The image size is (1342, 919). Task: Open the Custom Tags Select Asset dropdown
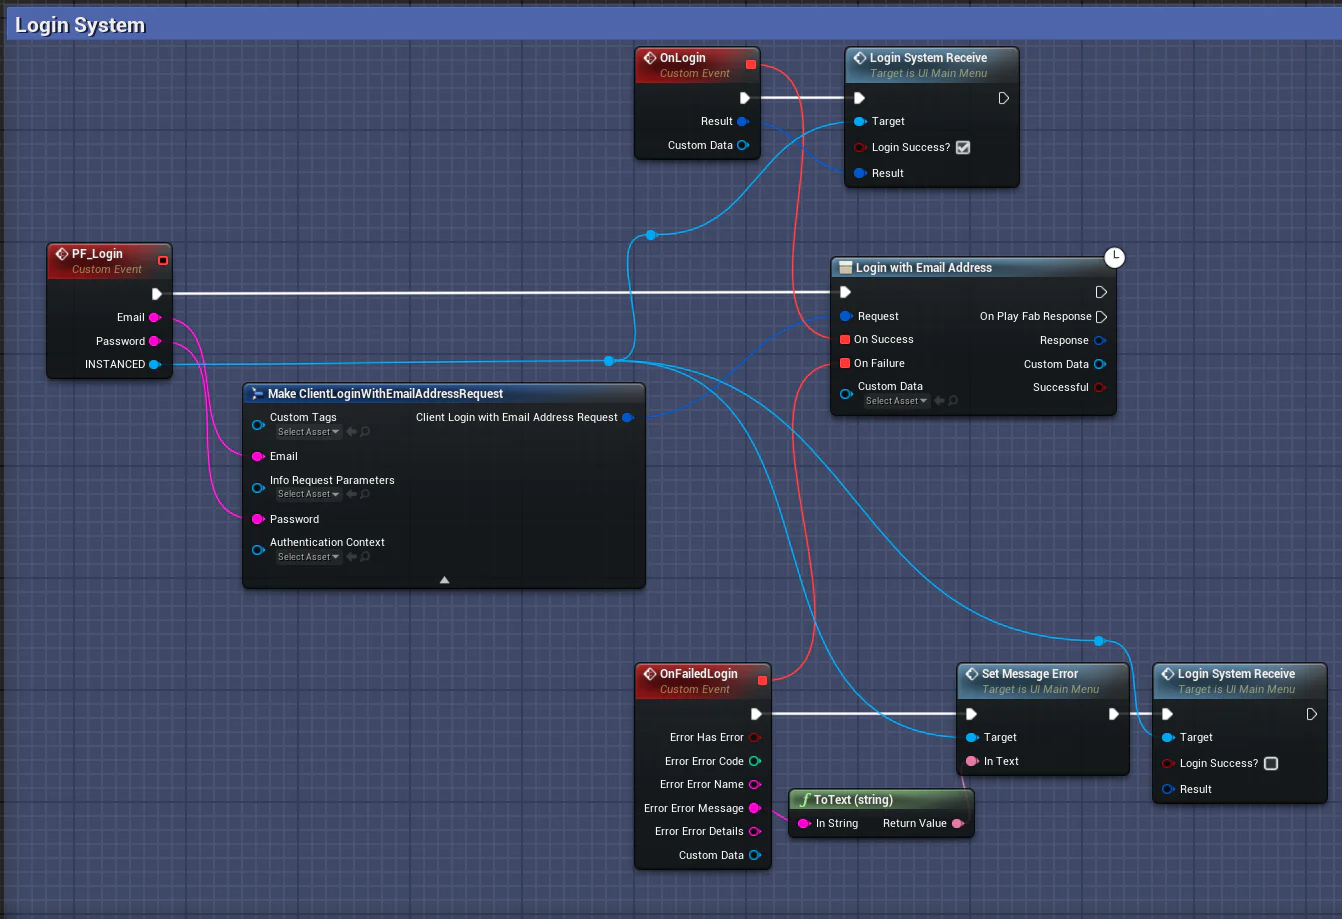point(309,432)
